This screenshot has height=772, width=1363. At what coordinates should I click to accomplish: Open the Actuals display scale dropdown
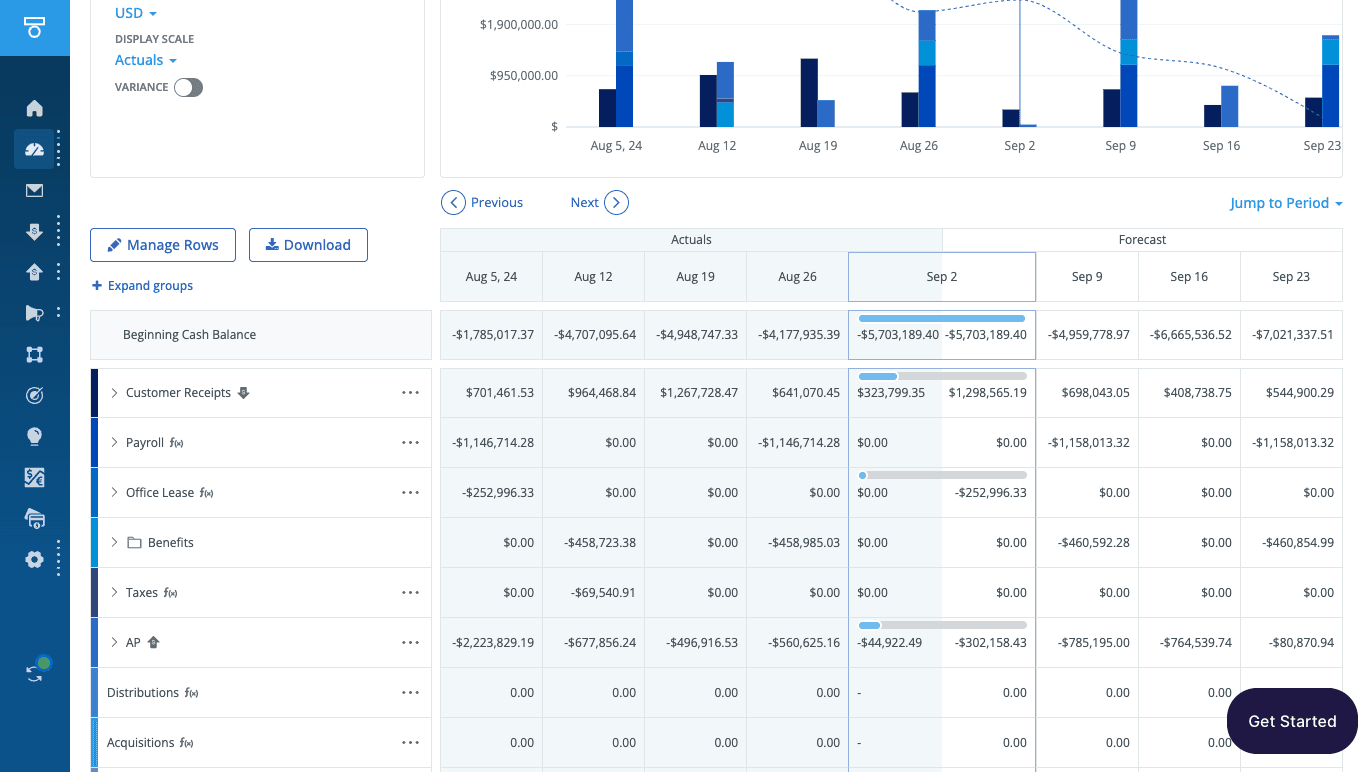(146, 61)
